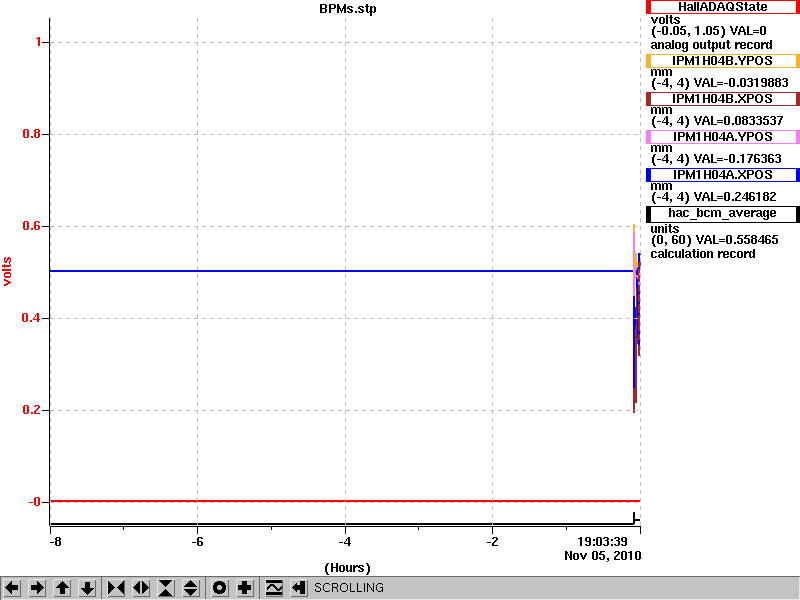Click the red HallADAQState trace line near zero
The height and width of the screenshot is (600, 800).
coord(345,501)
